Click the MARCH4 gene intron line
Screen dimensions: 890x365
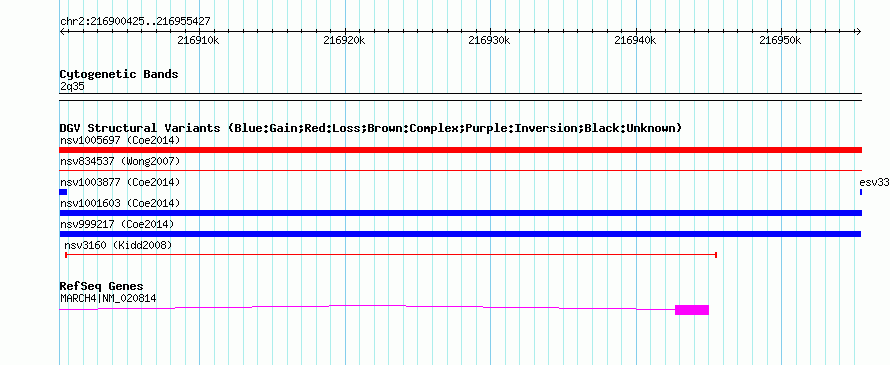pos(367,307)
